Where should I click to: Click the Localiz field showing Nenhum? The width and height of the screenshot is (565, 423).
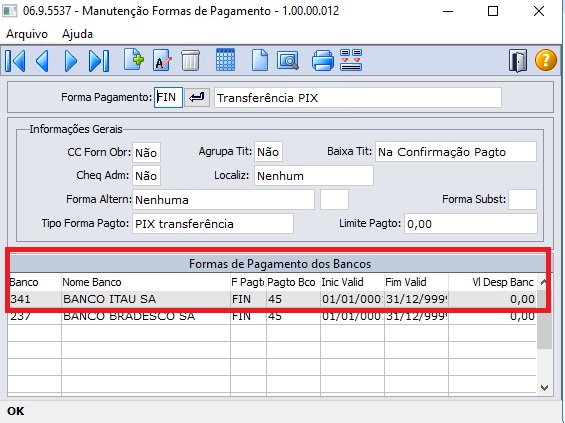click(x=314, y=175)
